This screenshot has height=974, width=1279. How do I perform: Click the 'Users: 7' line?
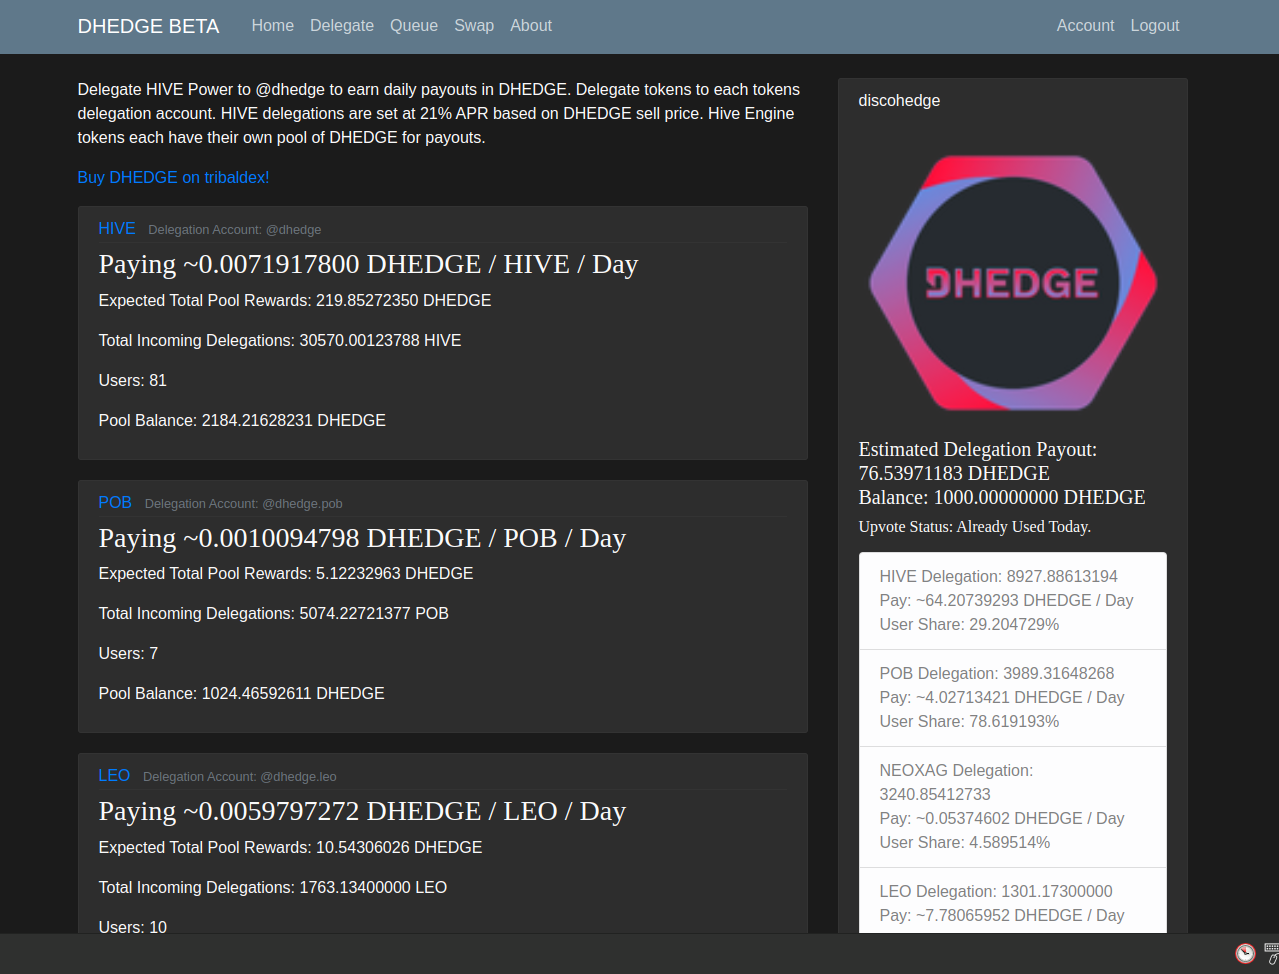tap(128, 654)
